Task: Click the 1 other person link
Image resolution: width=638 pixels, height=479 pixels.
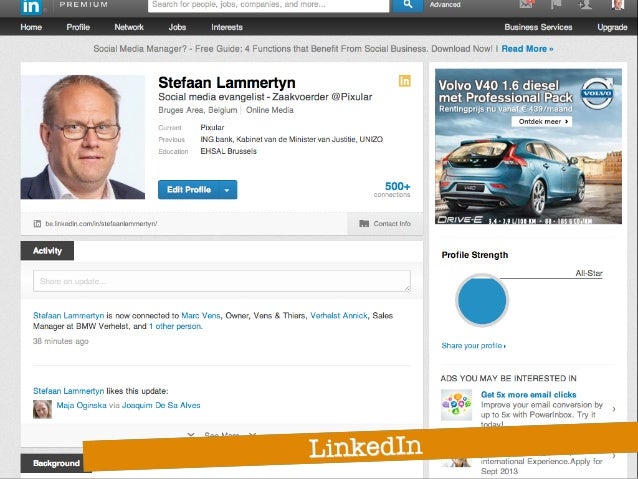Action: tap(175, 326)
